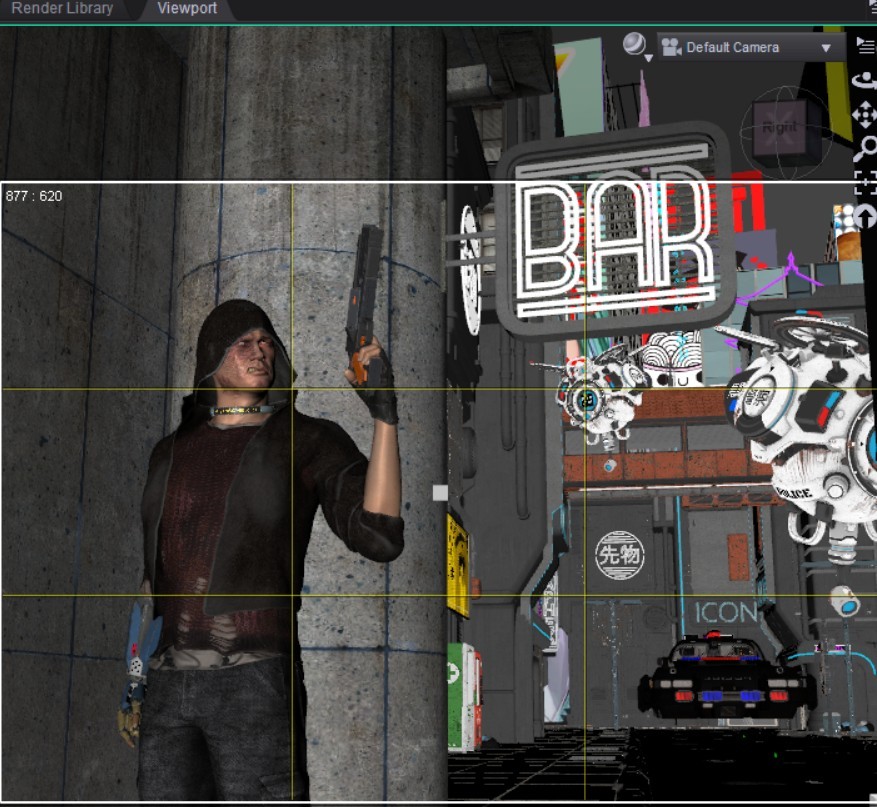The width and height of the screenshot is (877, 807).
Task: Activate the zoom magnifier camera control
Action: coord(866,149)
